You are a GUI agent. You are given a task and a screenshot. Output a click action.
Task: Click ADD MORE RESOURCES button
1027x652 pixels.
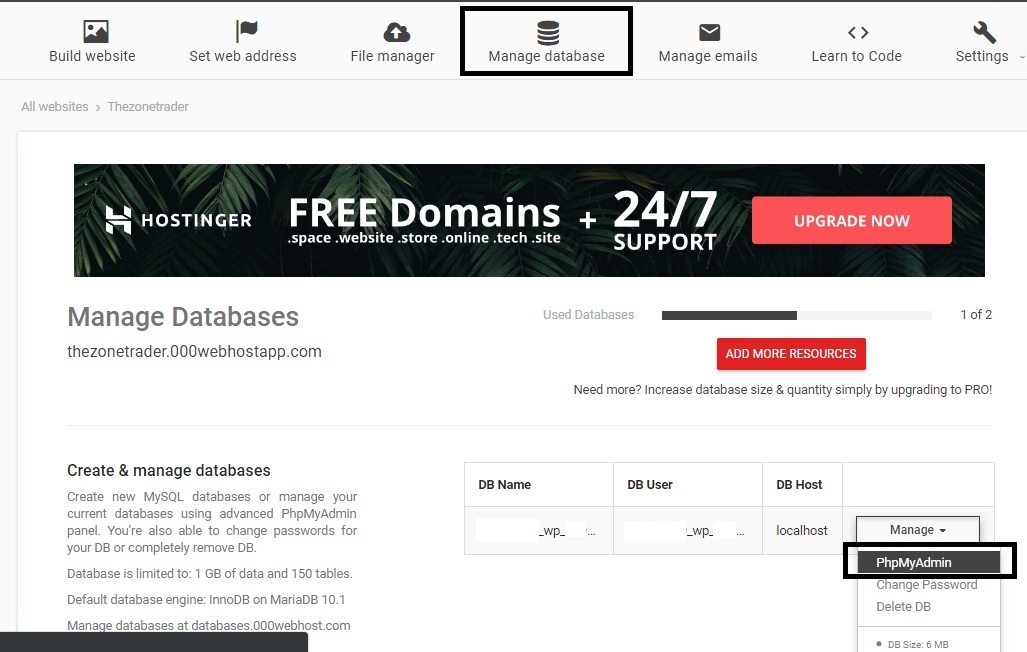pyautogui.click(x=791, y=354)
